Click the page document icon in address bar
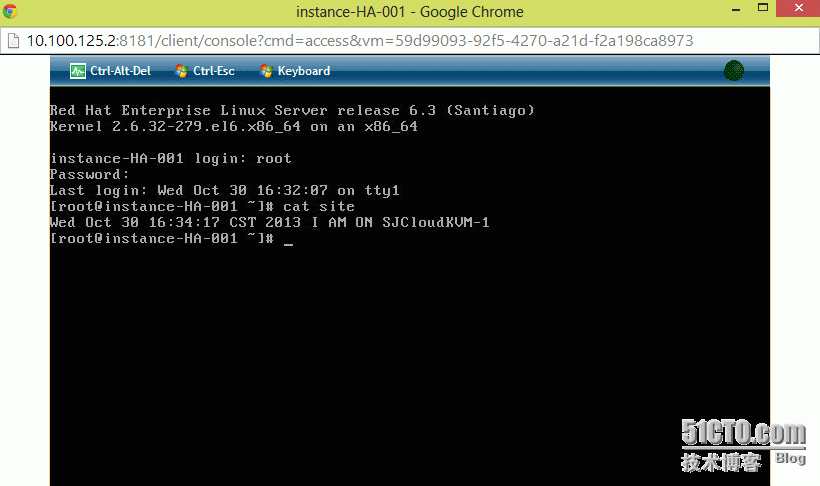The width and height of the screenshot is (820, 486). tap(14, 41)
